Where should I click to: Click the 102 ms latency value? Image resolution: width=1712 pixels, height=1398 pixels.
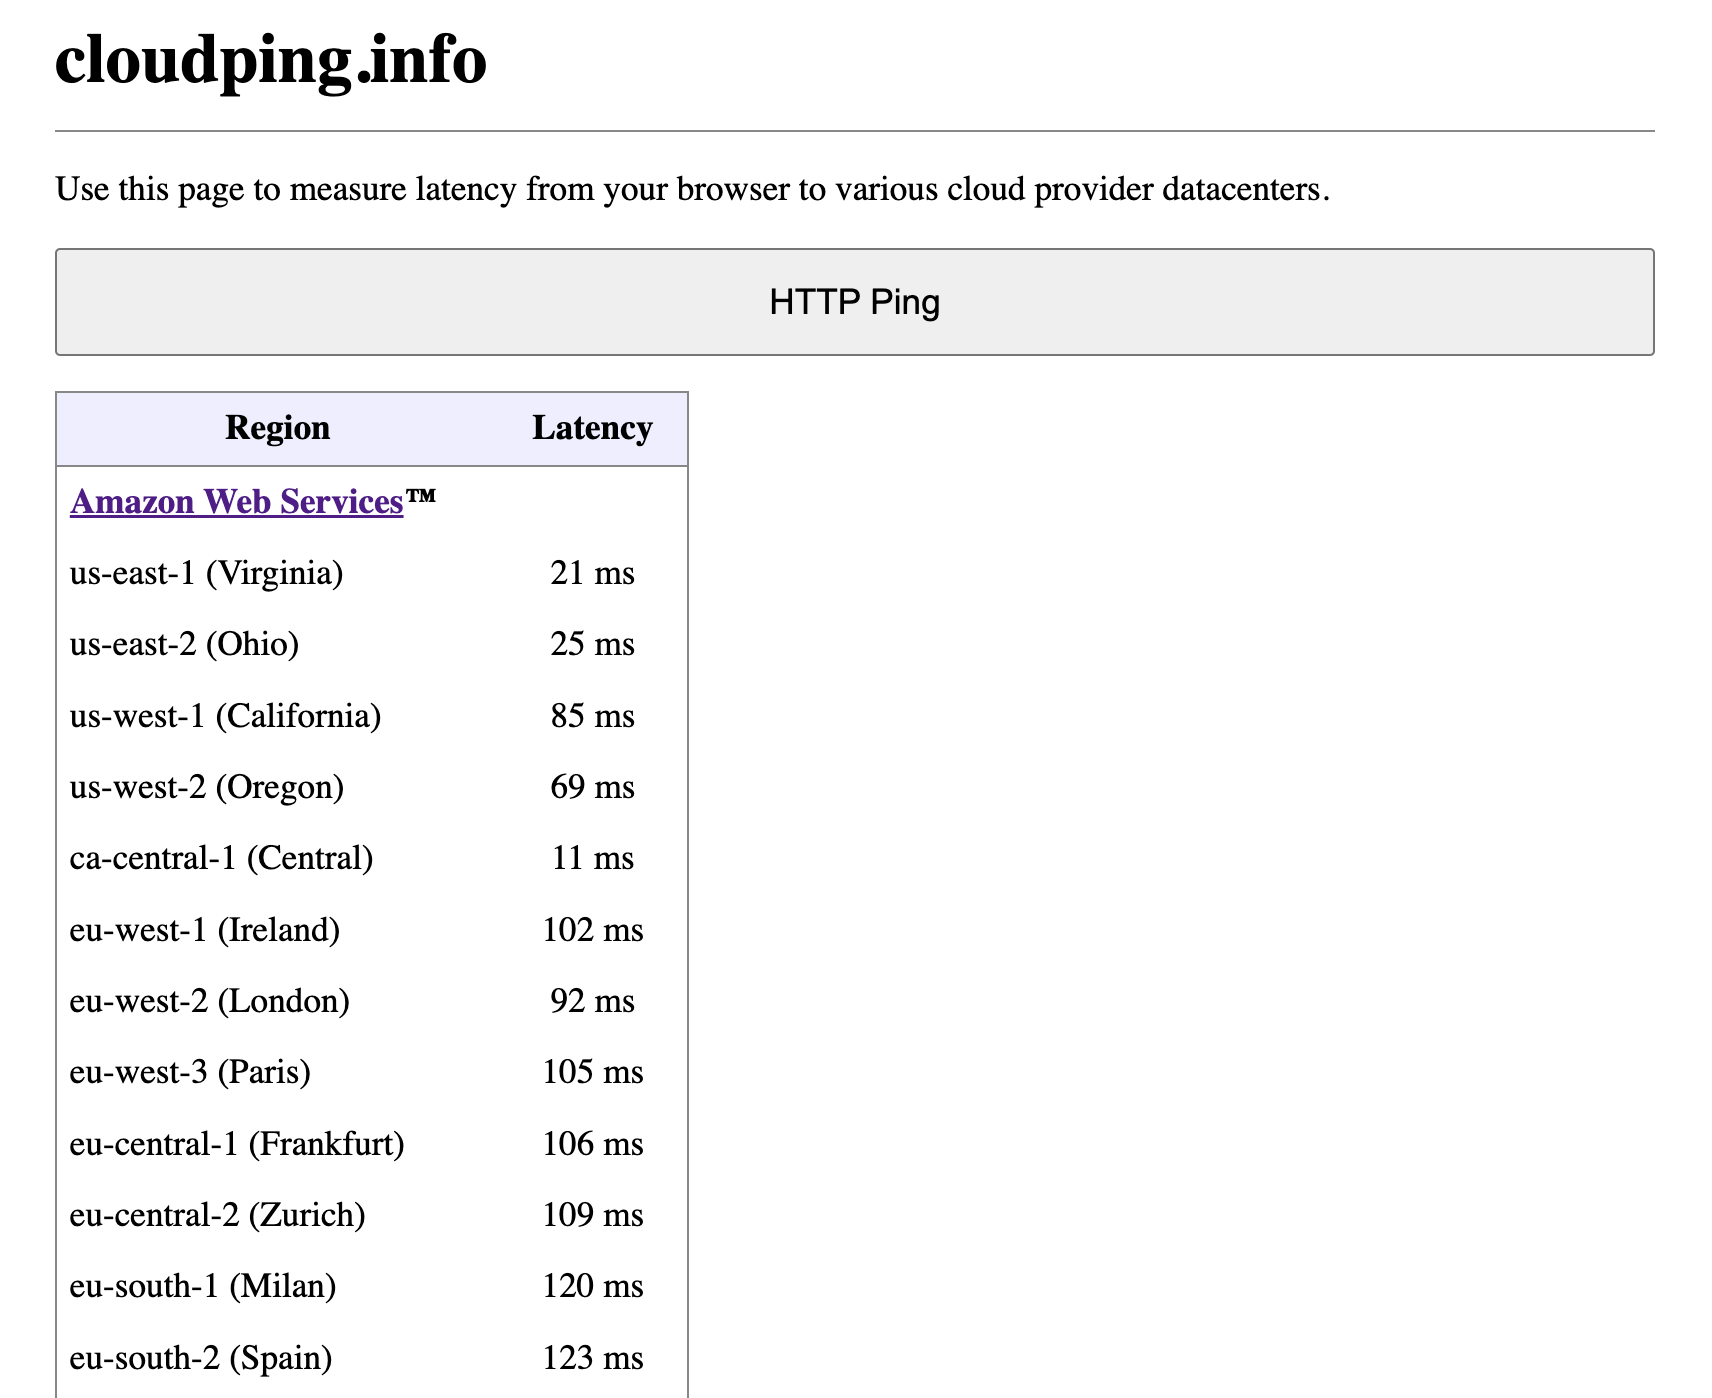(592, 930)
